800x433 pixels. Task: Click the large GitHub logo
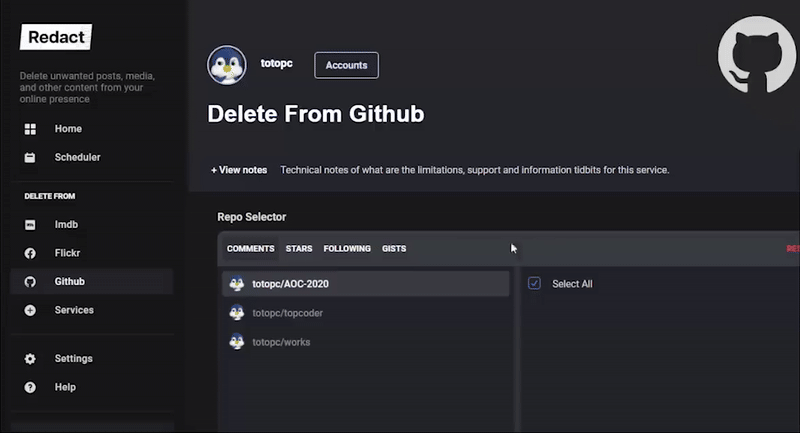(x=757, y=55)
